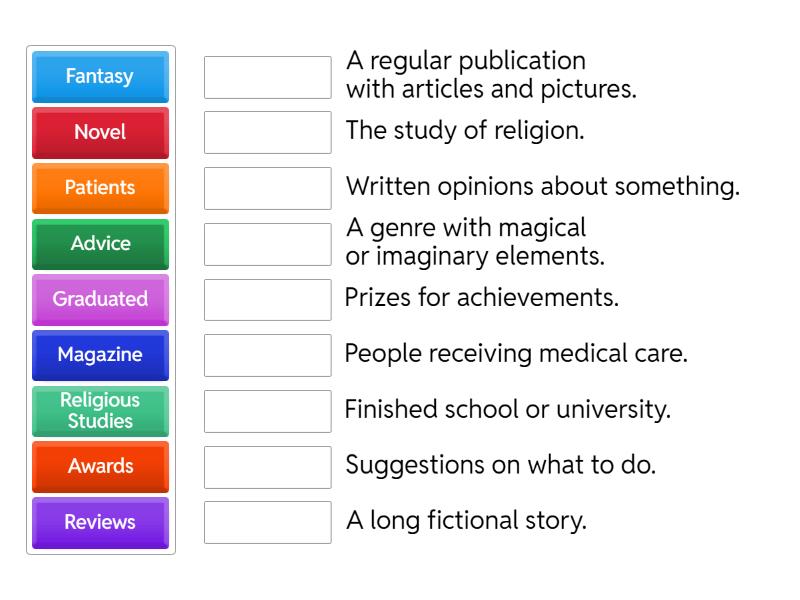Screen dimensions: 800x600
Task: Select box for magical genre definition
Action: tap(267, 244)
